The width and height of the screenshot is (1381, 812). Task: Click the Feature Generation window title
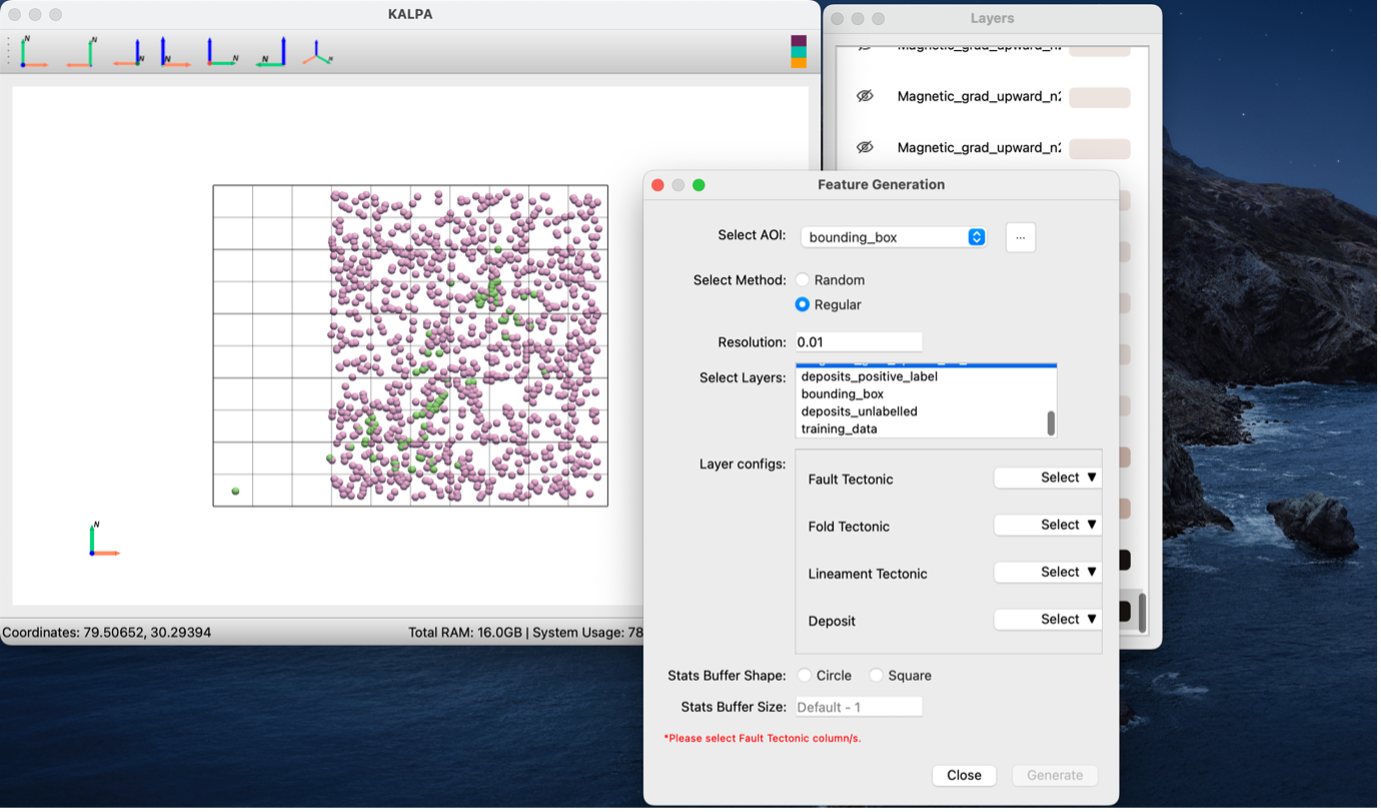pyautogui.click(x=881, y=184)
